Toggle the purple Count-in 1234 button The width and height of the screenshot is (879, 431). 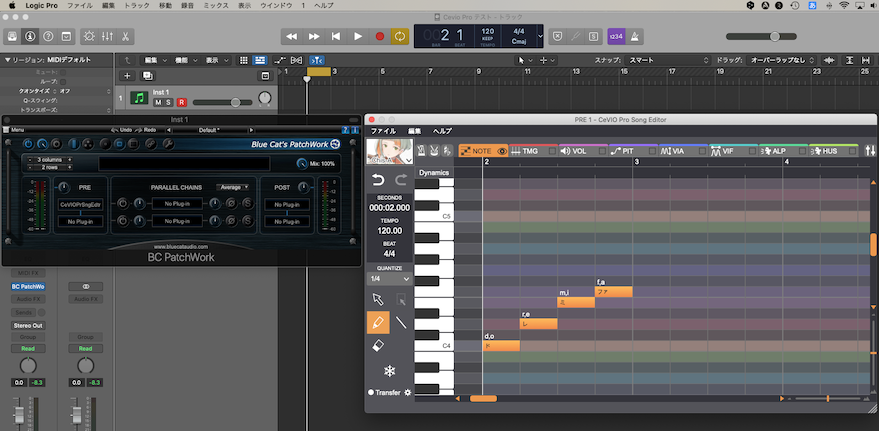[x=616, y=36]
